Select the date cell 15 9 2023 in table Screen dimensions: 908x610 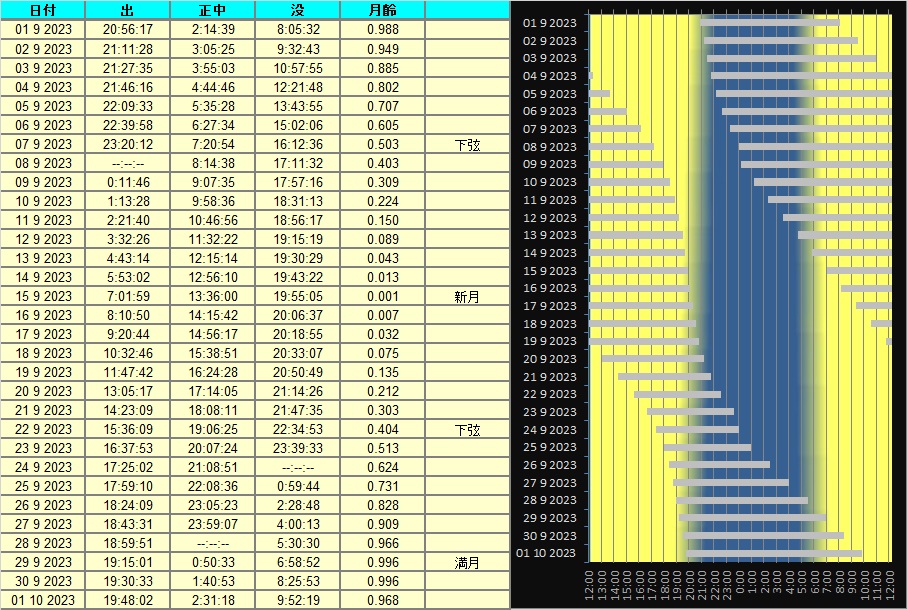pyautogui.click(x=43, y=297)
